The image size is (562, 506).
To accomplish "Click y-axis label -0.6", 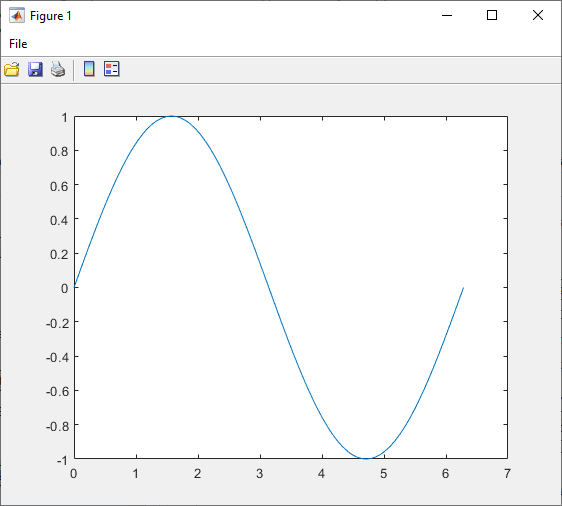I will click(57, 392).
